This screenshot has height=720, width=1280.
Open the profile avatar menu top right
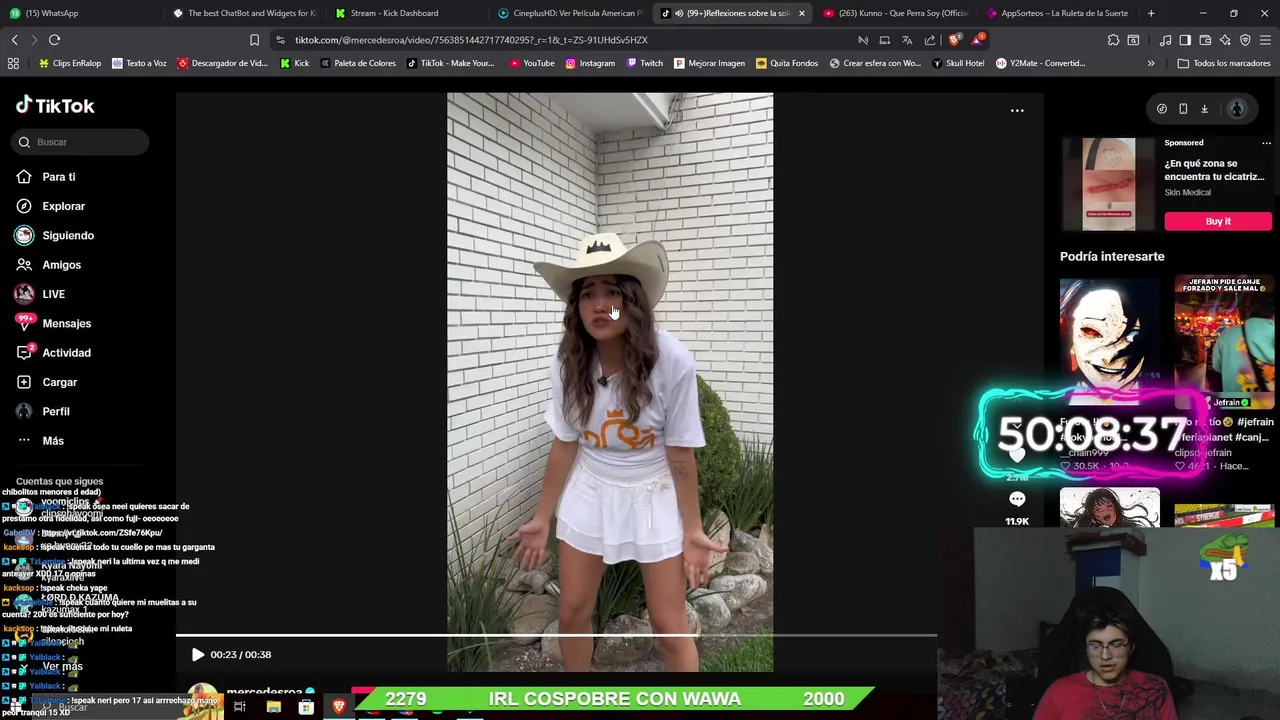(1237, 109)
